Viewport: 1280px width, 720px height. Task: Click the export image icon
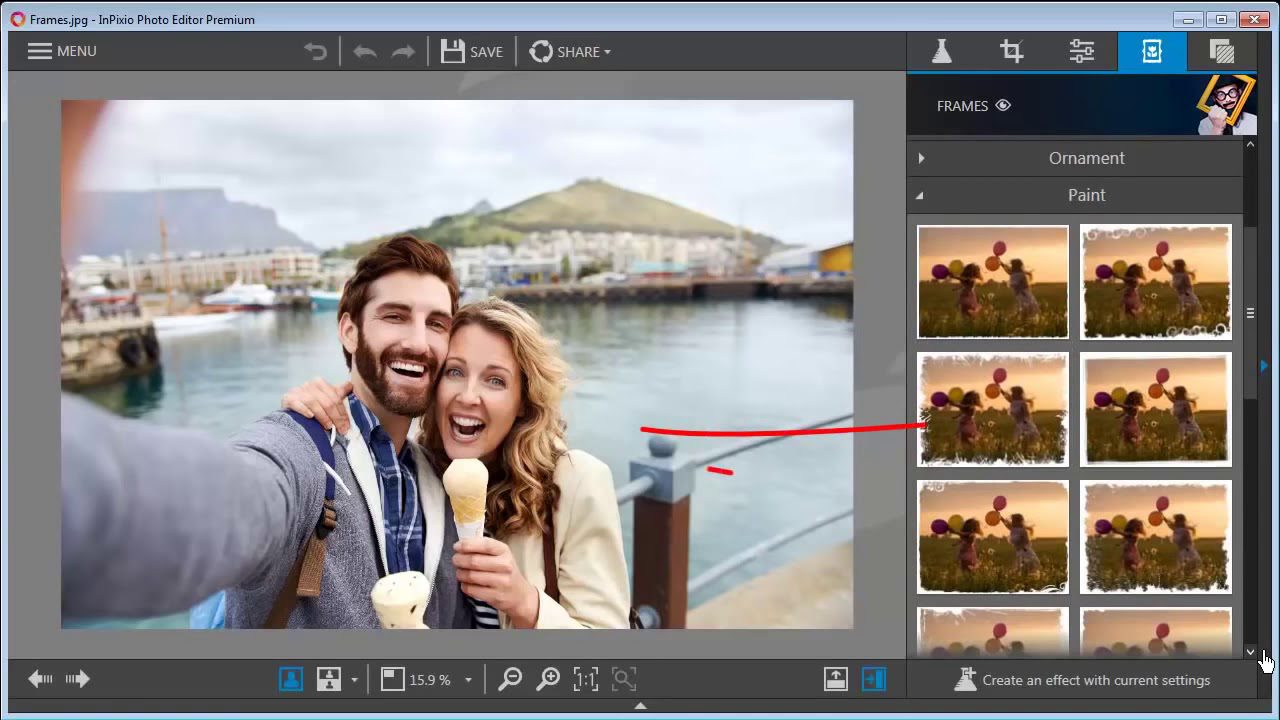pyautogui.click(x=835, y=679)
